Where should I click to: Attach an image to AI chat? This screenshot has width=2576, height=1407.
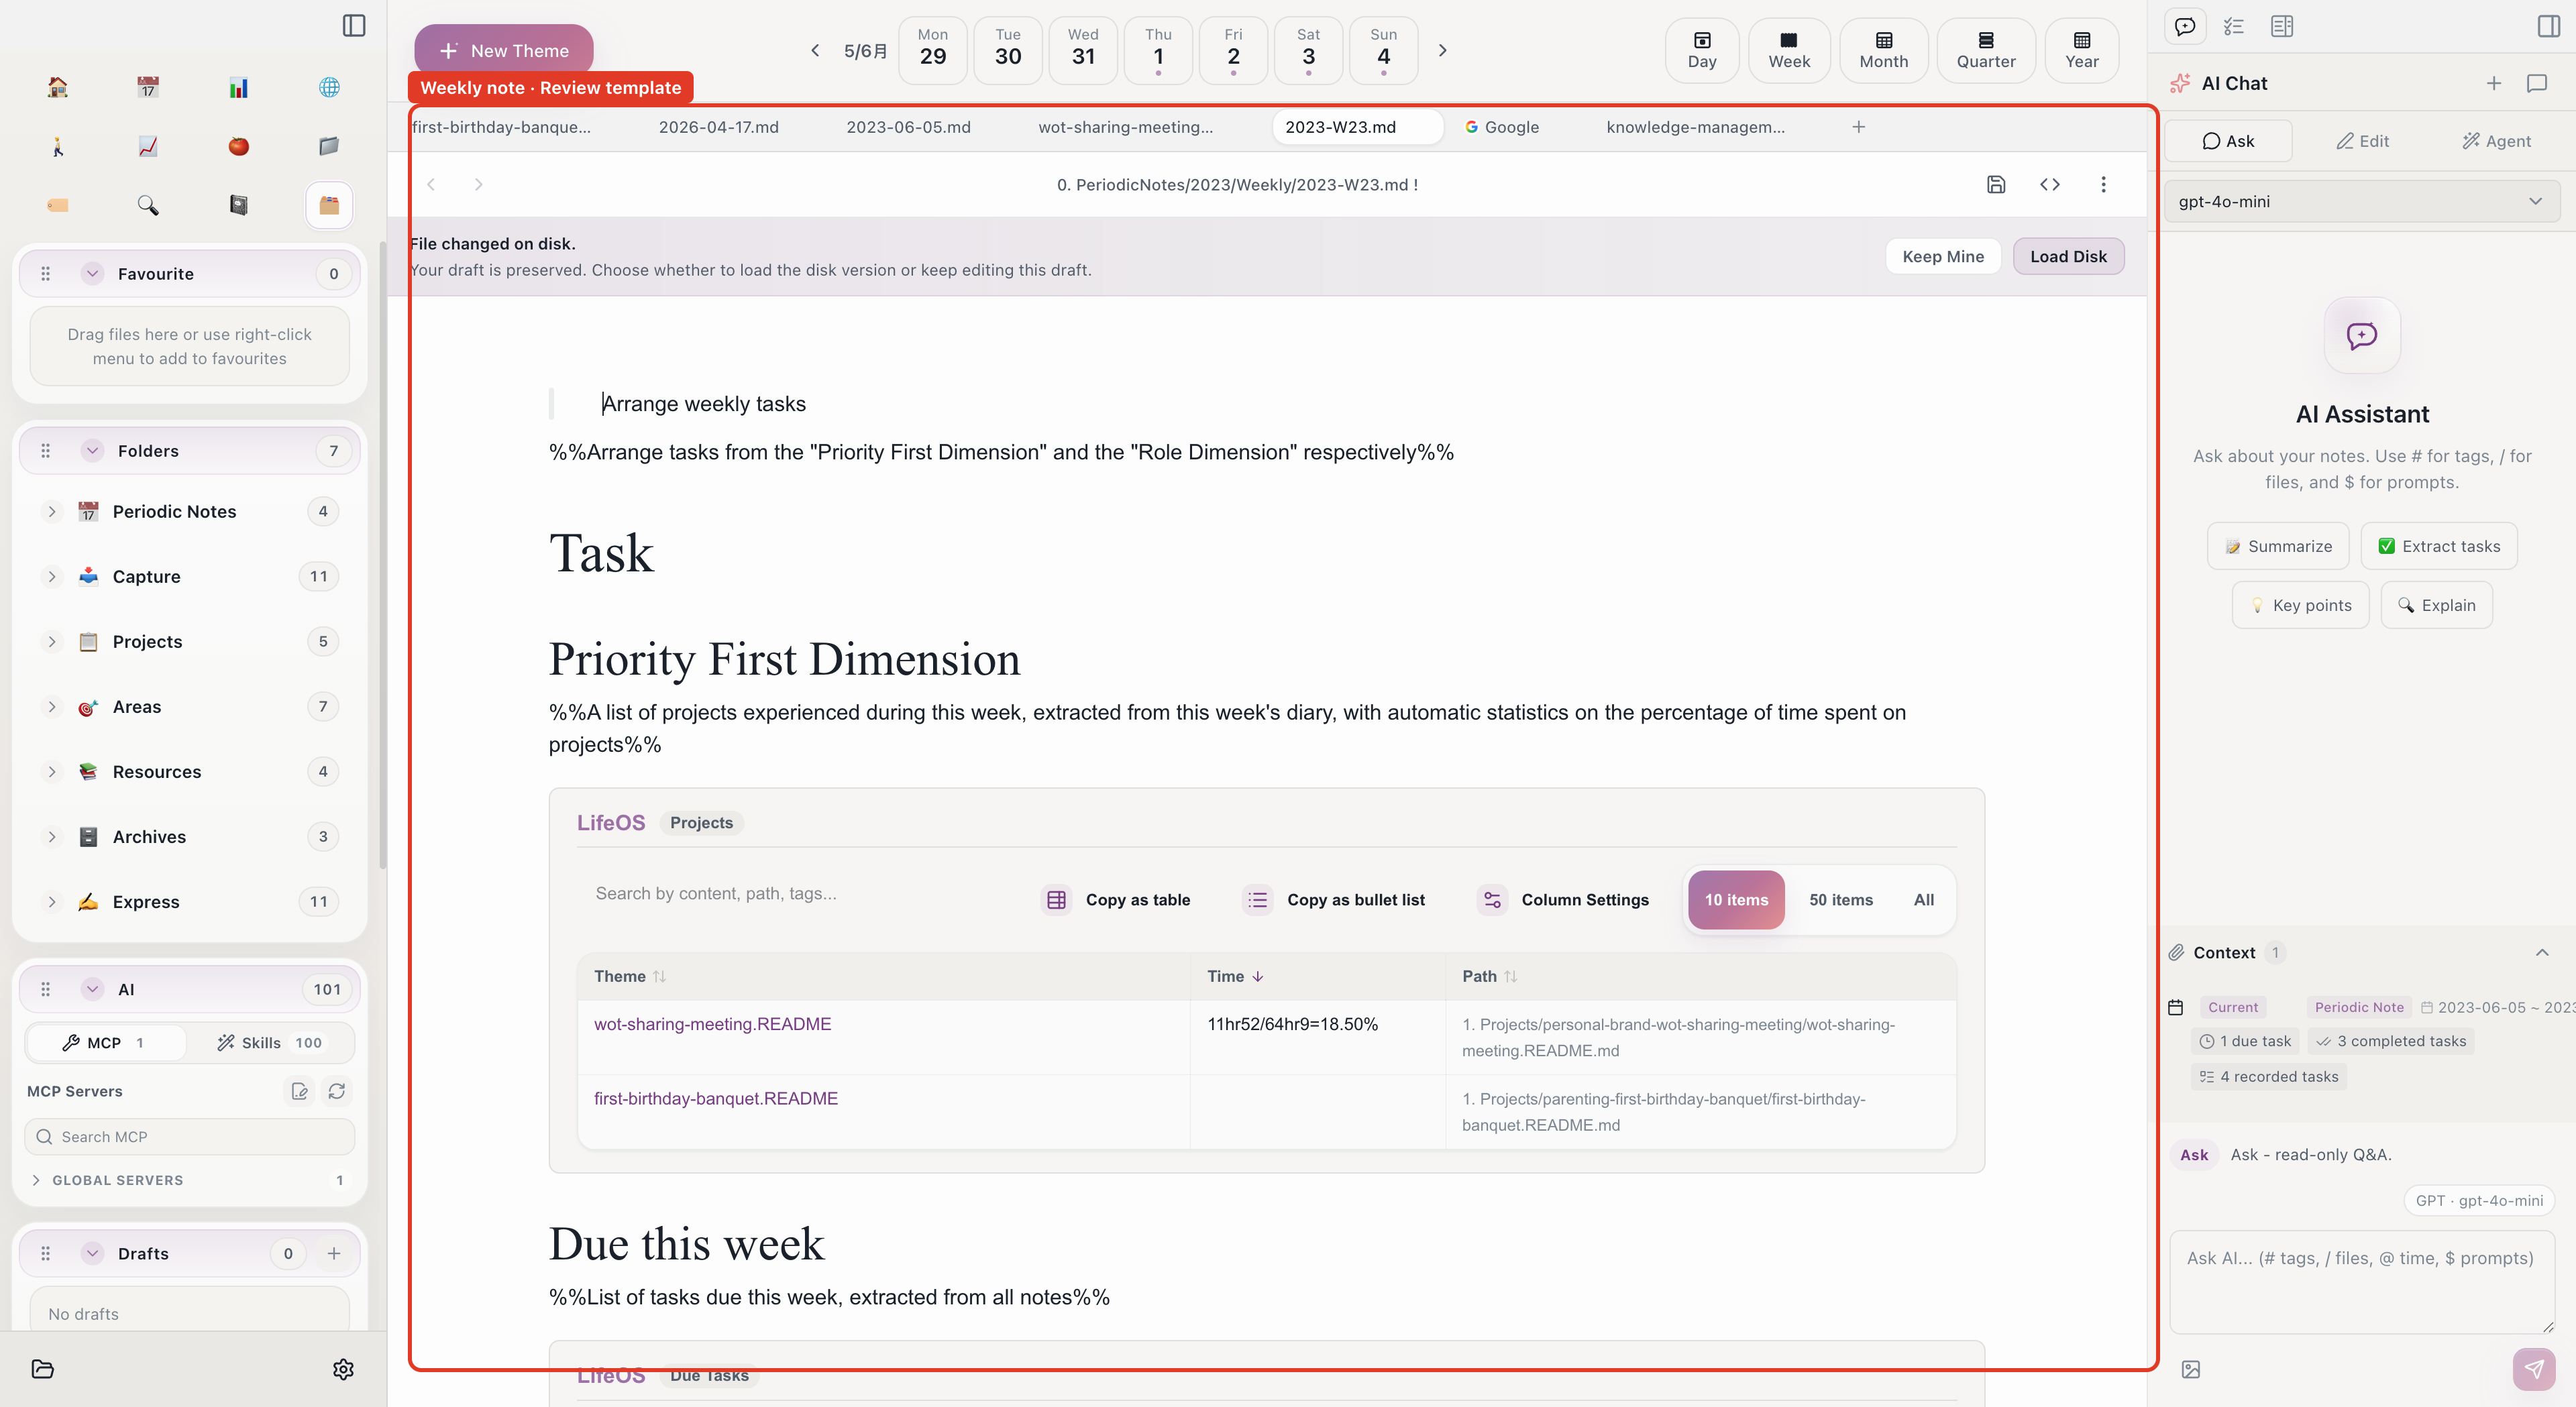click(x=2191, y=1369)
